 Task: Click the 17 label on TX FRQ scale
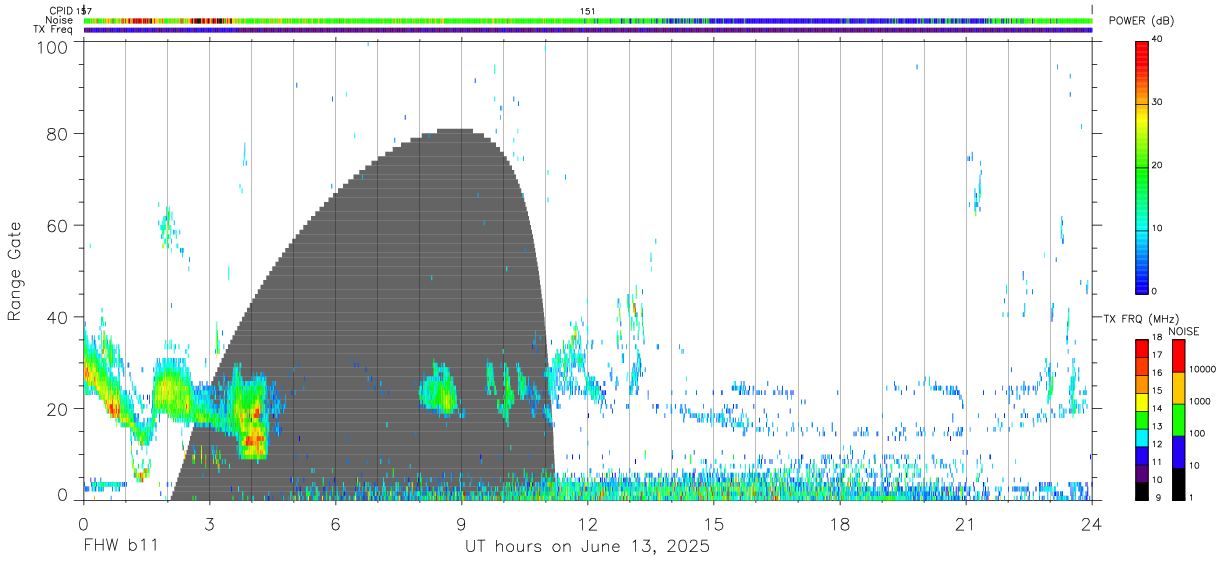1158,354
